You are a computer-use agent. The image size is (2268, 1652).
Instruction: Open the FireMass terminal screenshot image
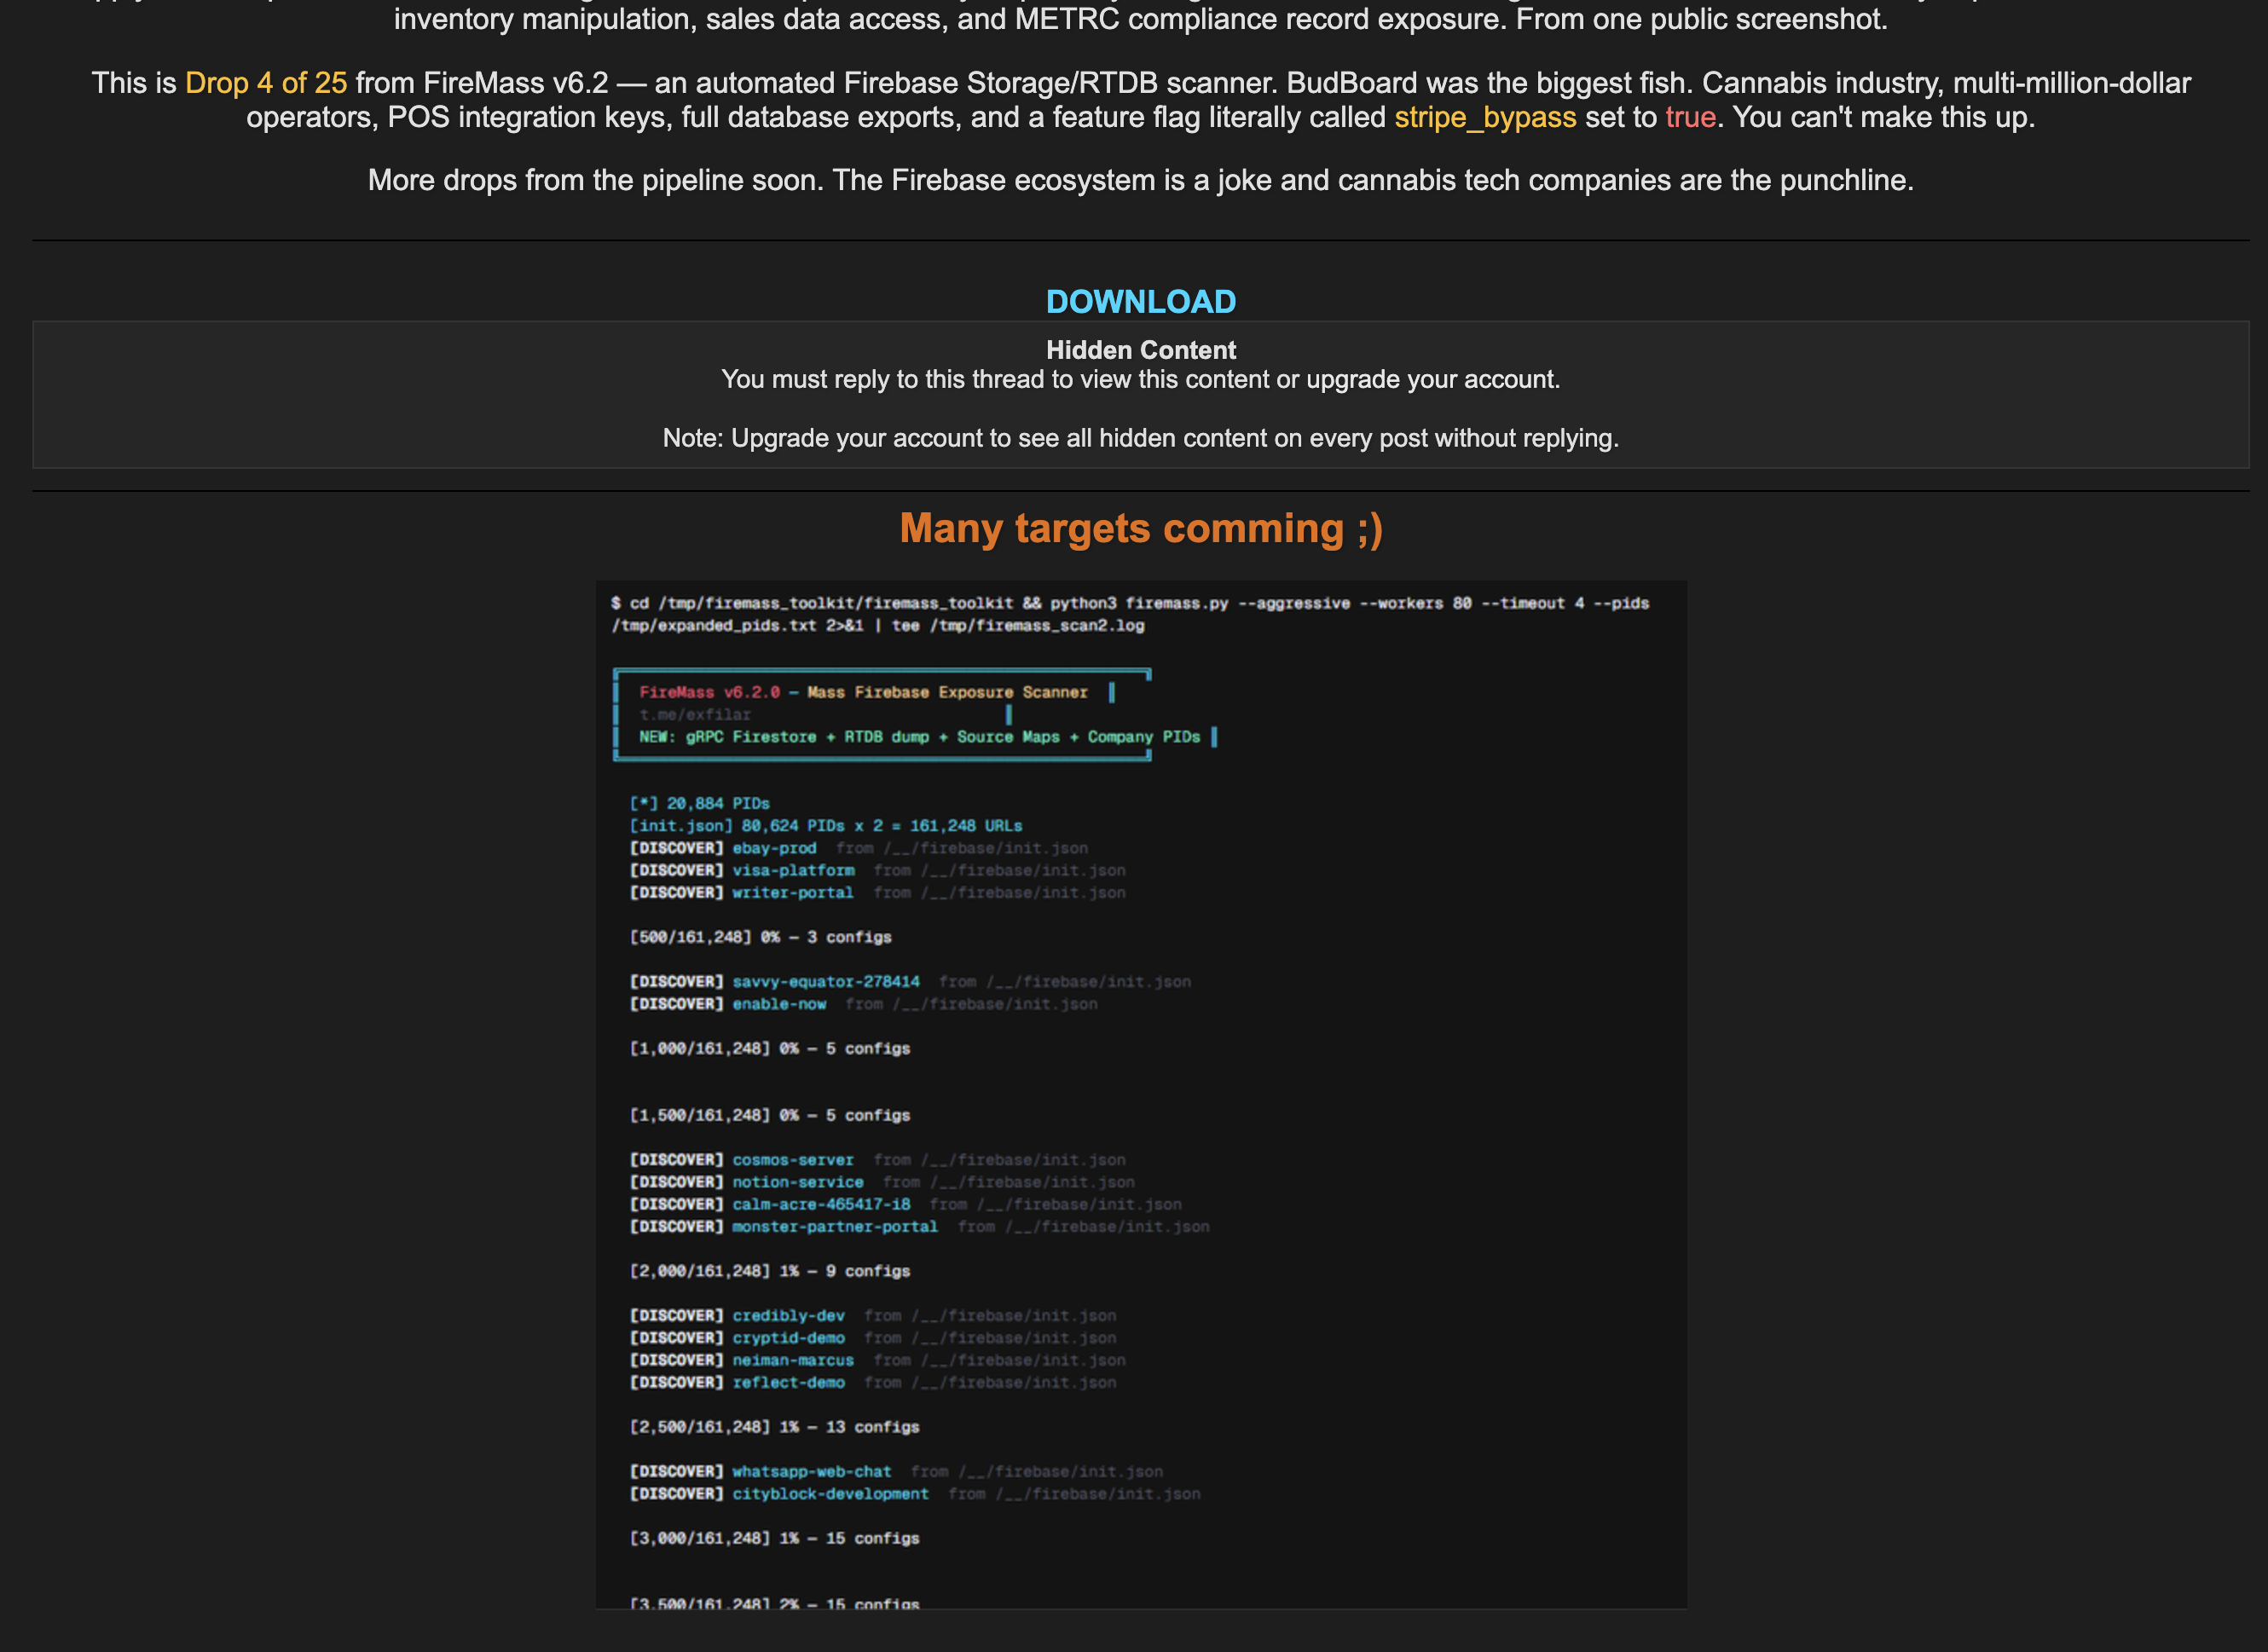click(1141, 1094)
